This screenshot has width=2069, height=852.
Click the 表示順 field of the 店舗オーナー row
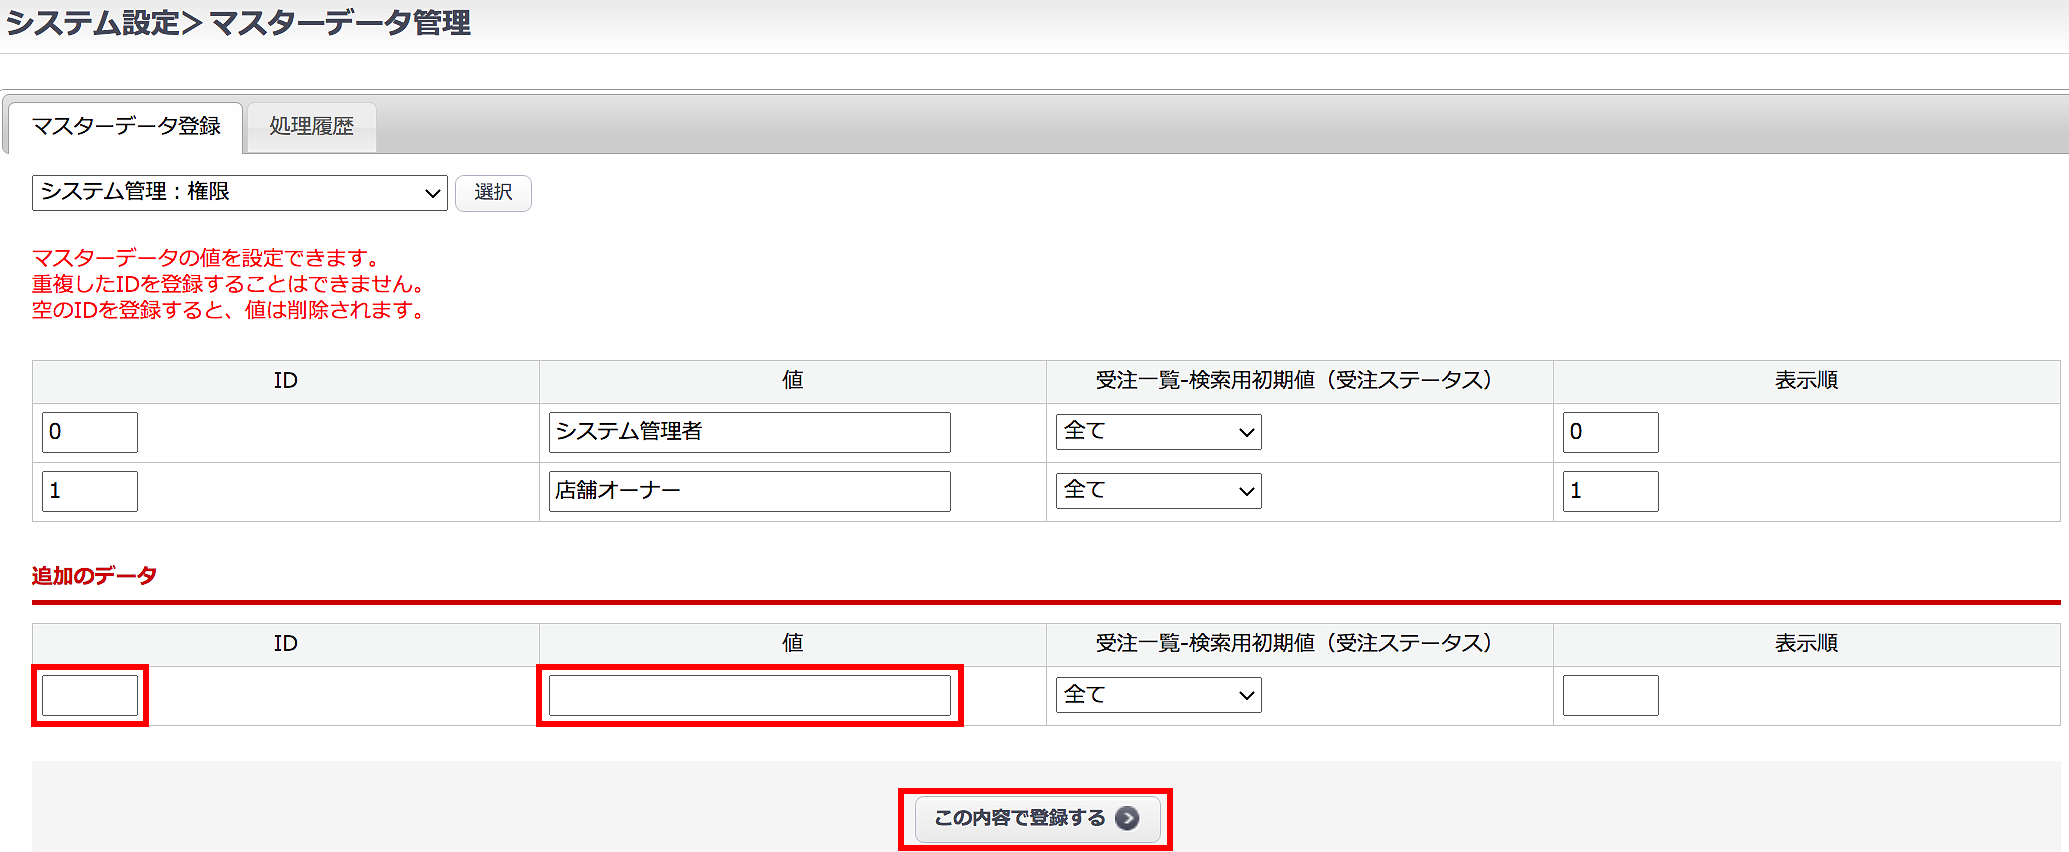[x=1610, y=491]
